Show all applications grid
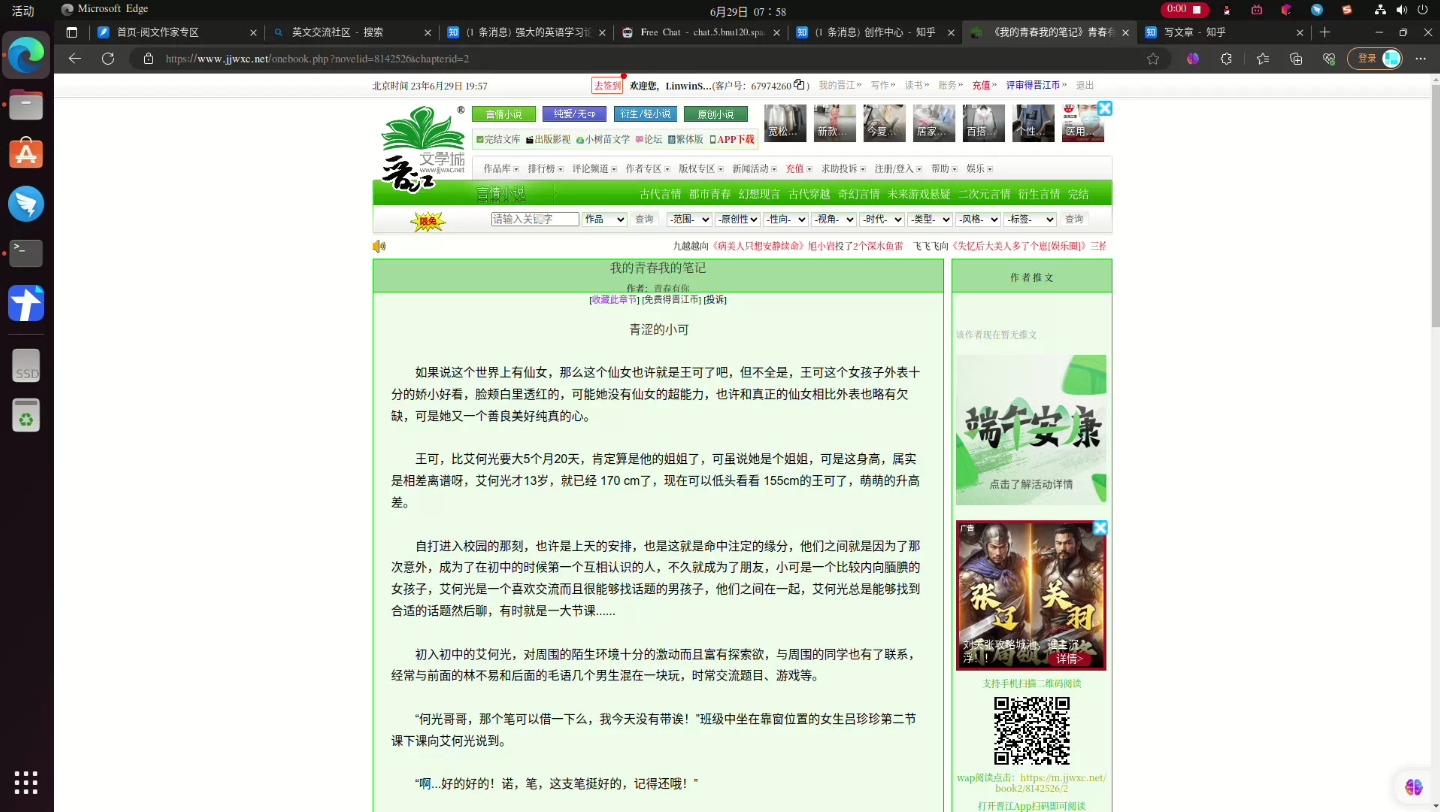The width and height of the screenshot is (1440, 812). click(26, 782)
